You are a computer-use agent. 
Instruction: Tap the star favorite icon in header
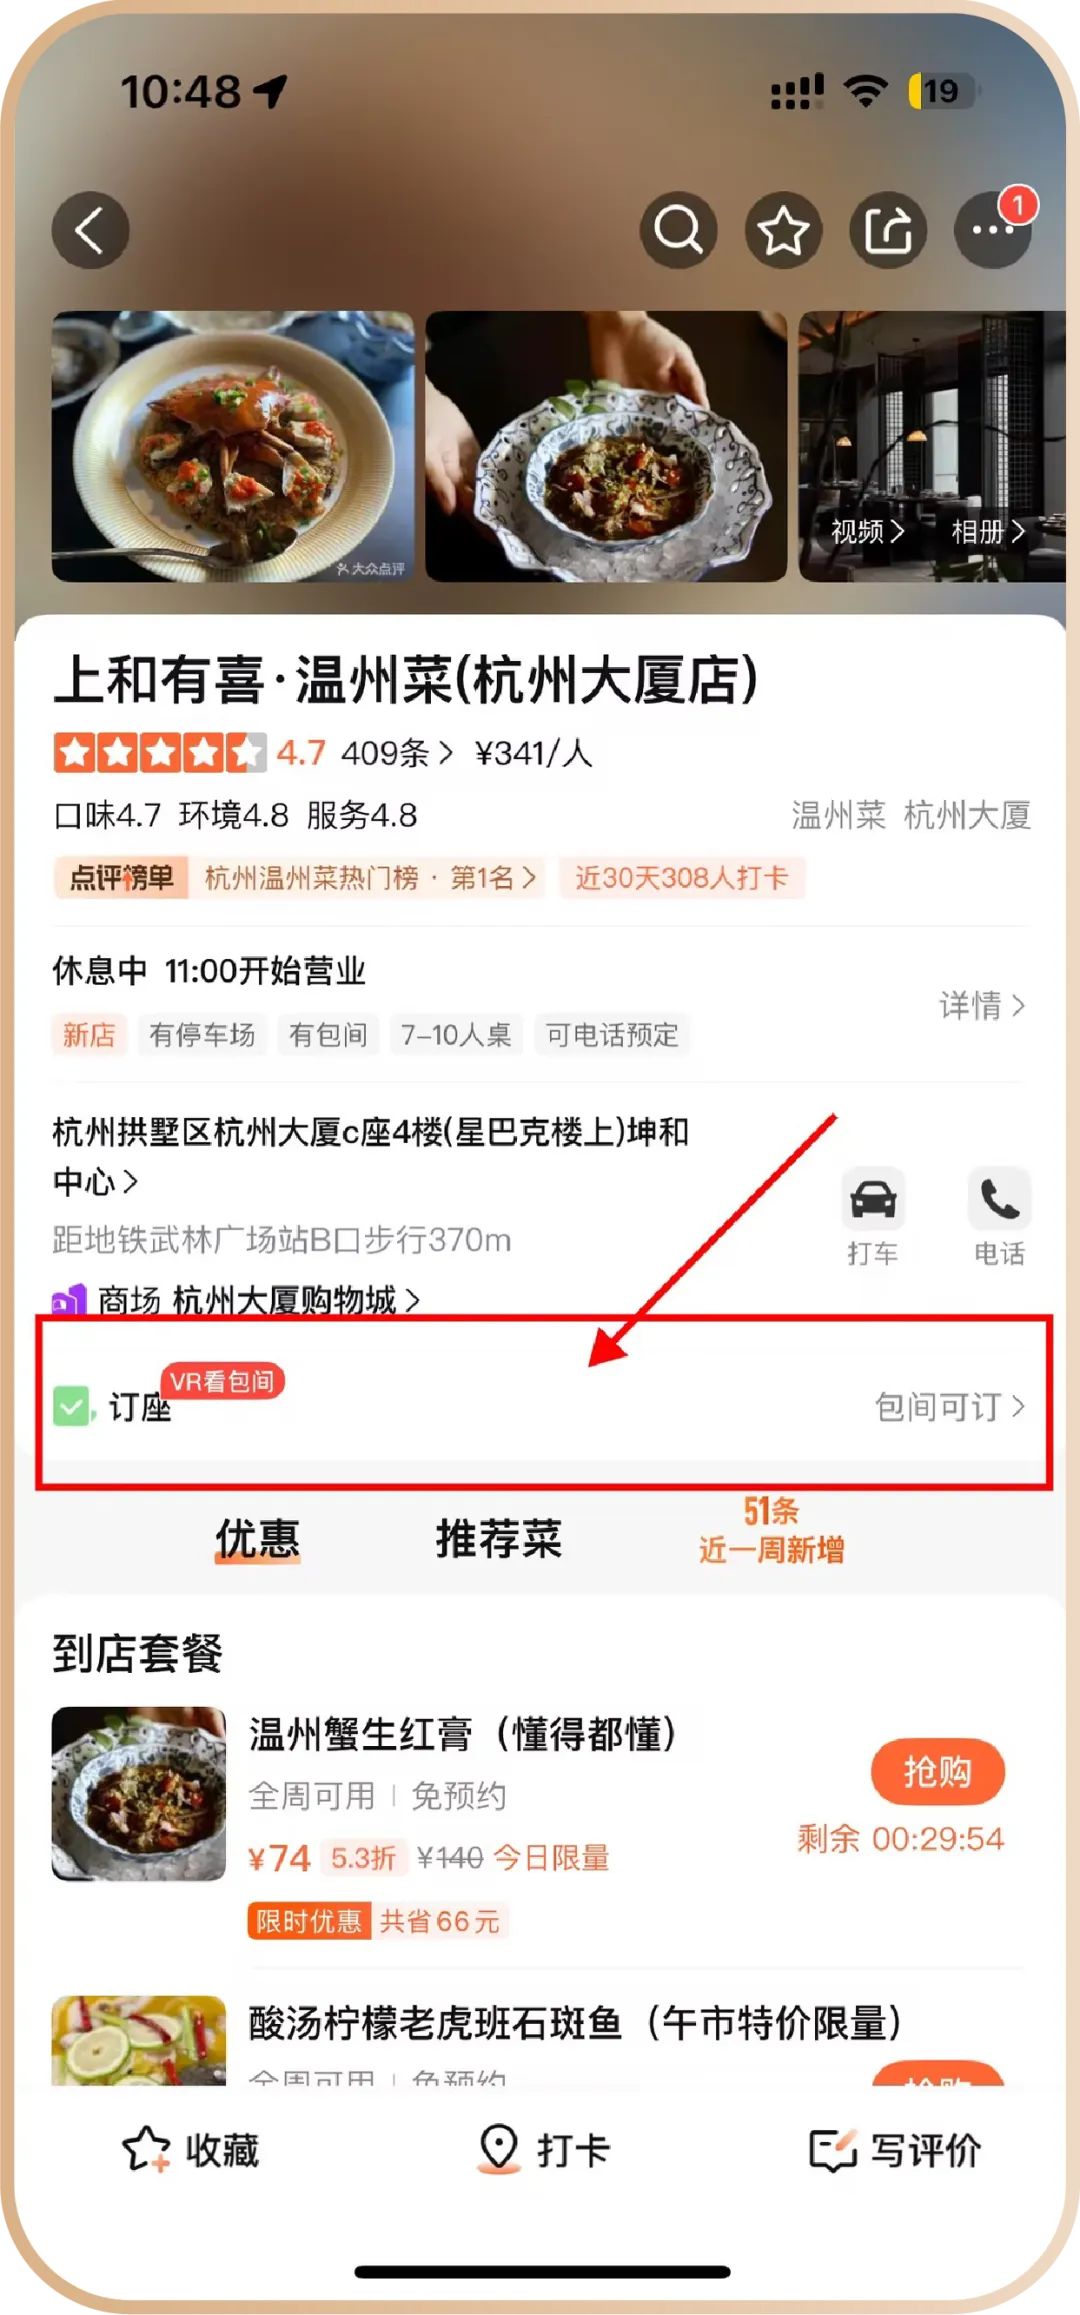pos(784,230)
